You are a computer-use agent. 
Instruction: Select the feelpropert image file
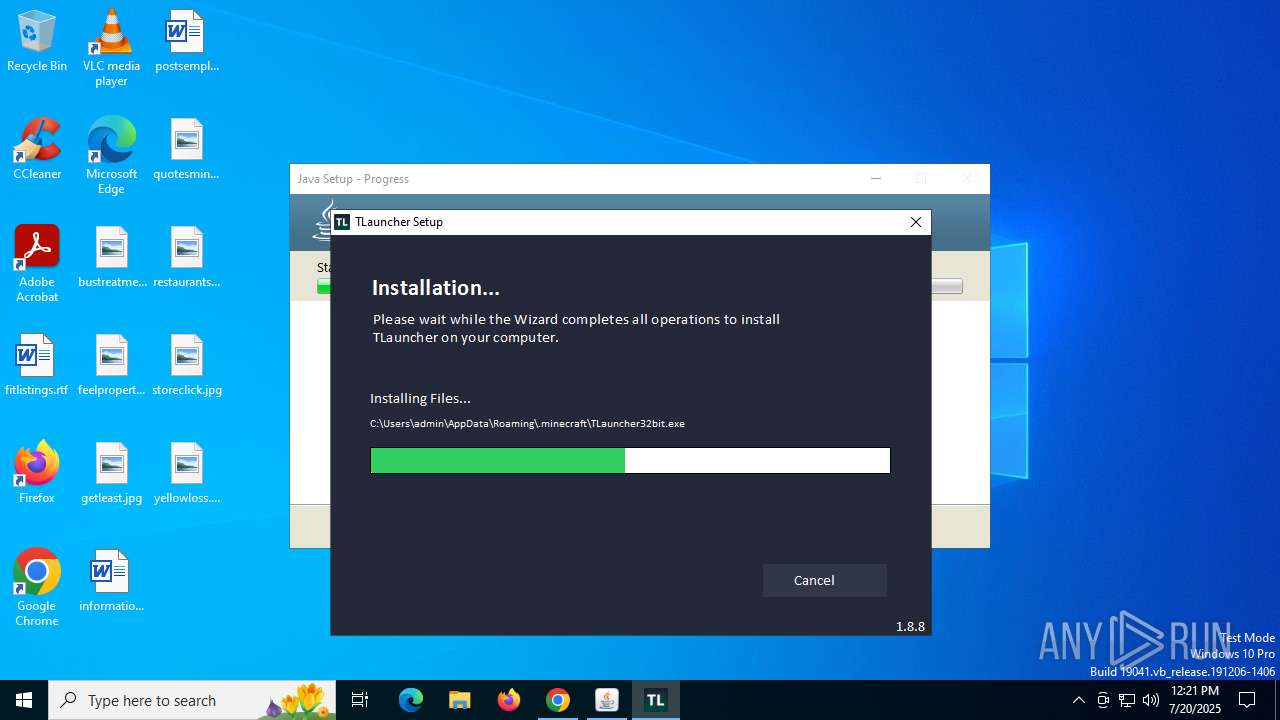111,366
